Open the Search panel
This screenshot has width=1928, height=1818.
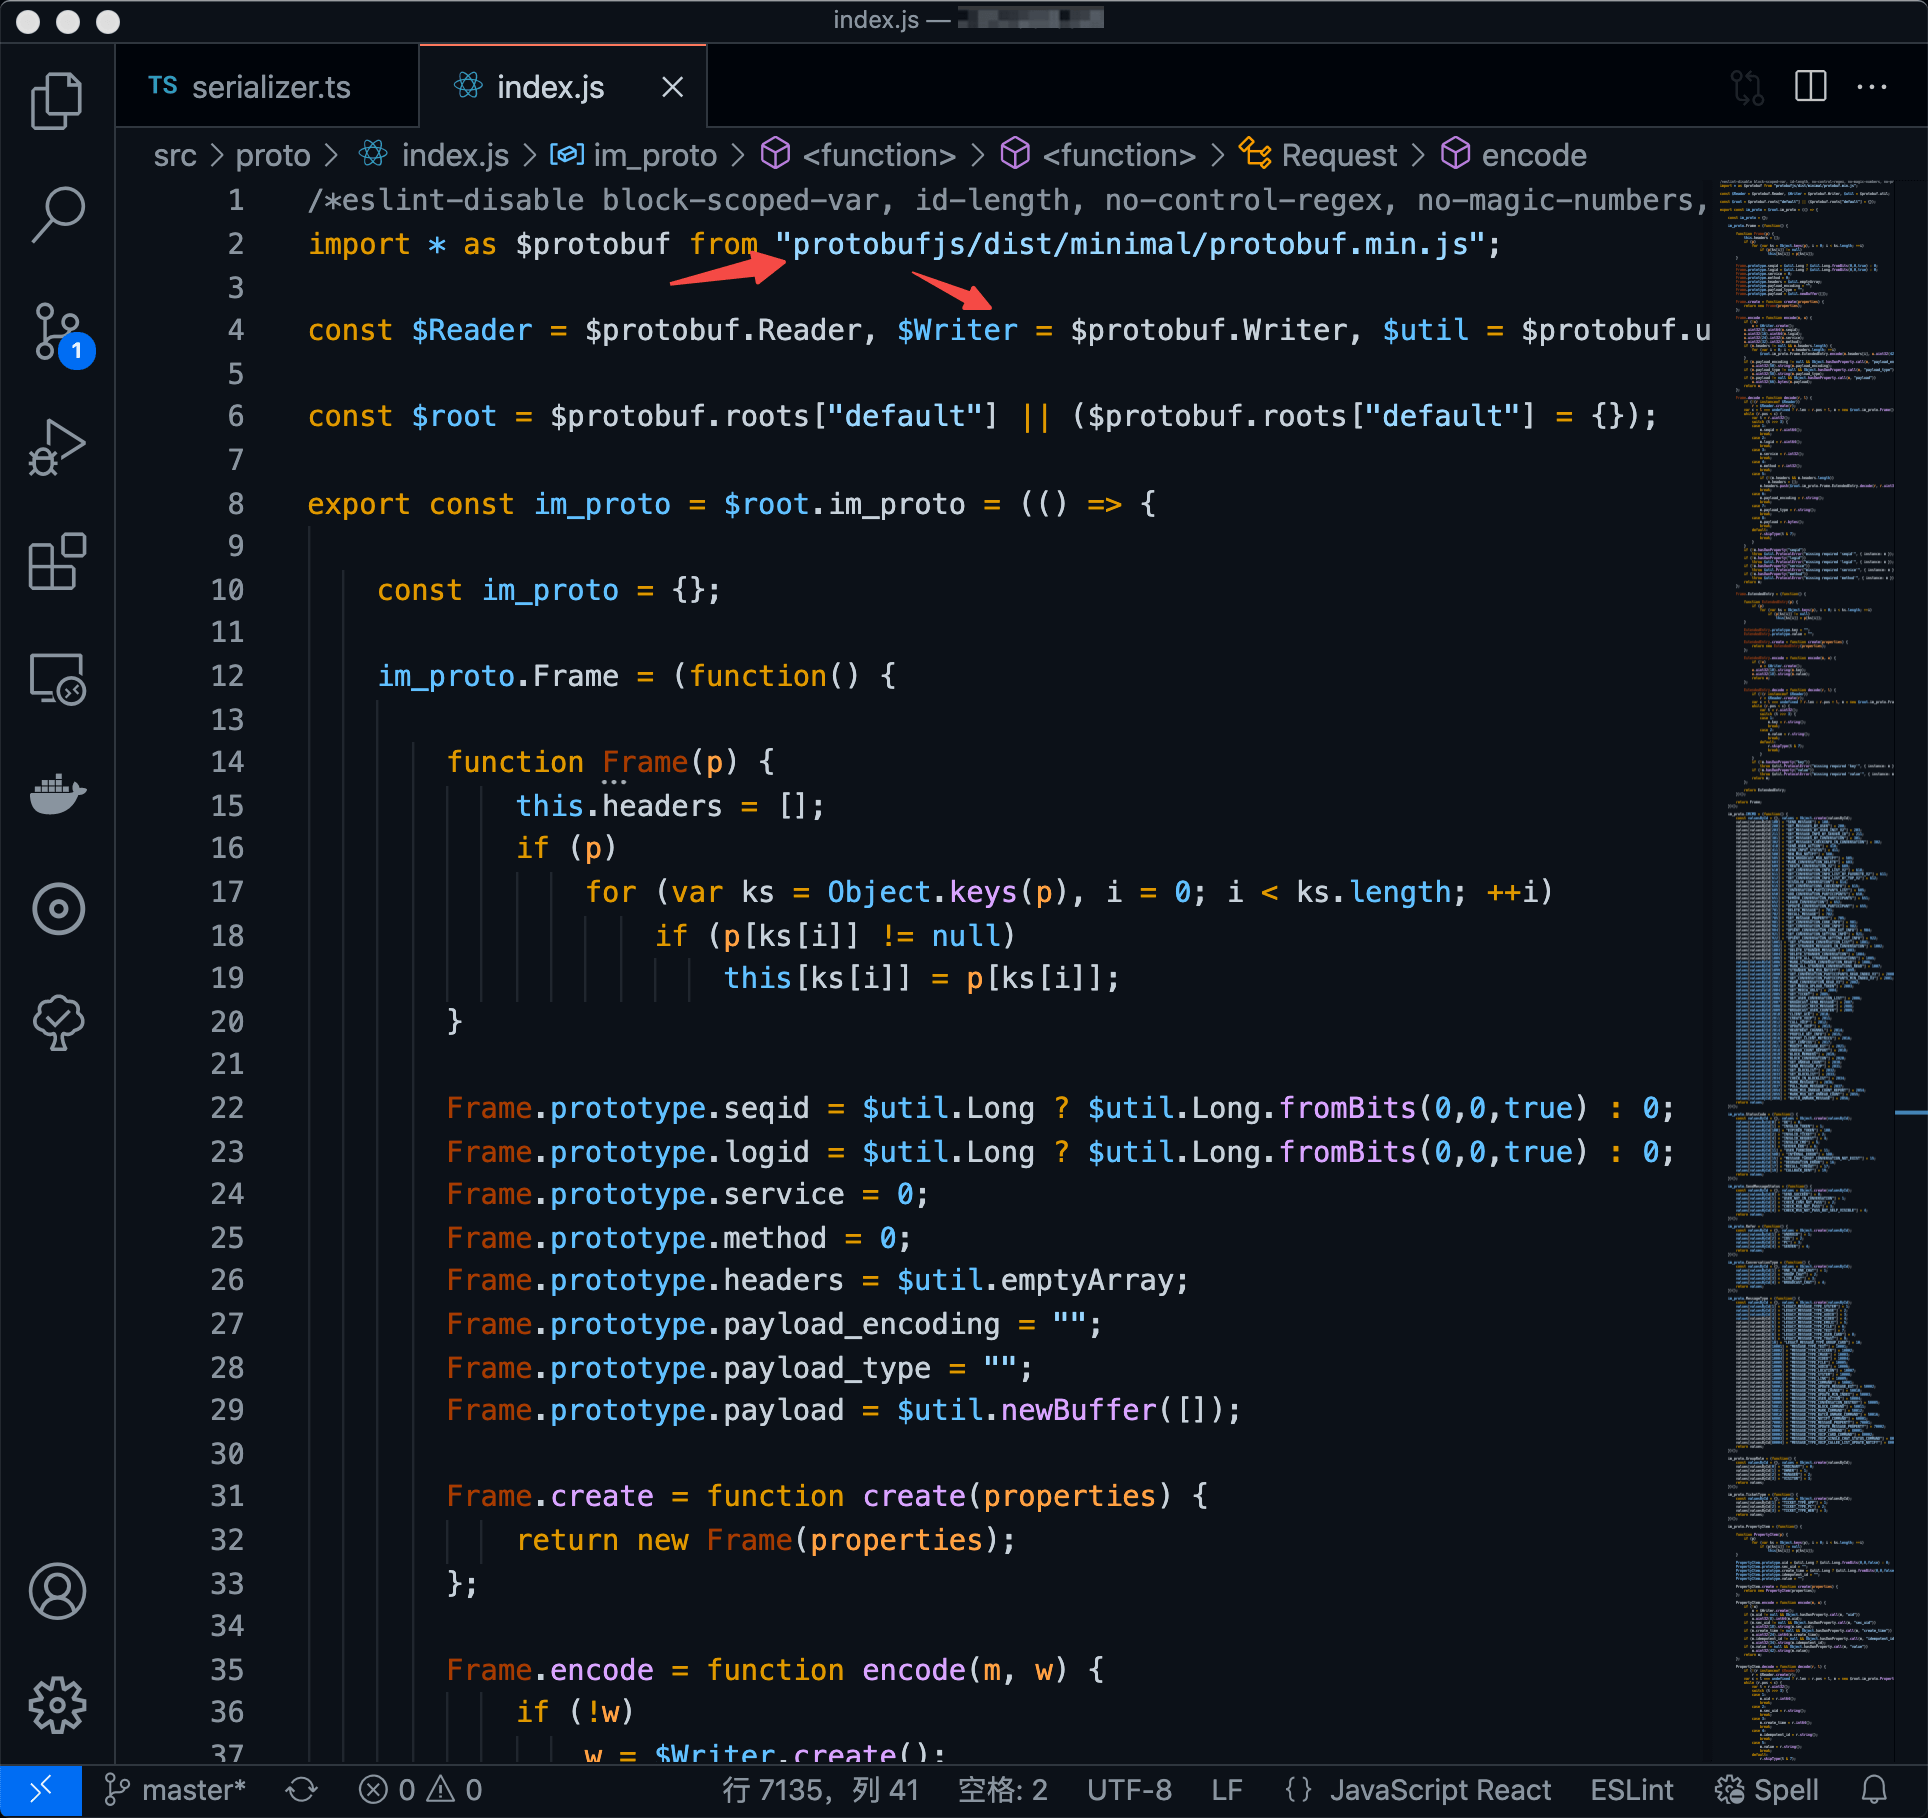click(x=57, y=213)
